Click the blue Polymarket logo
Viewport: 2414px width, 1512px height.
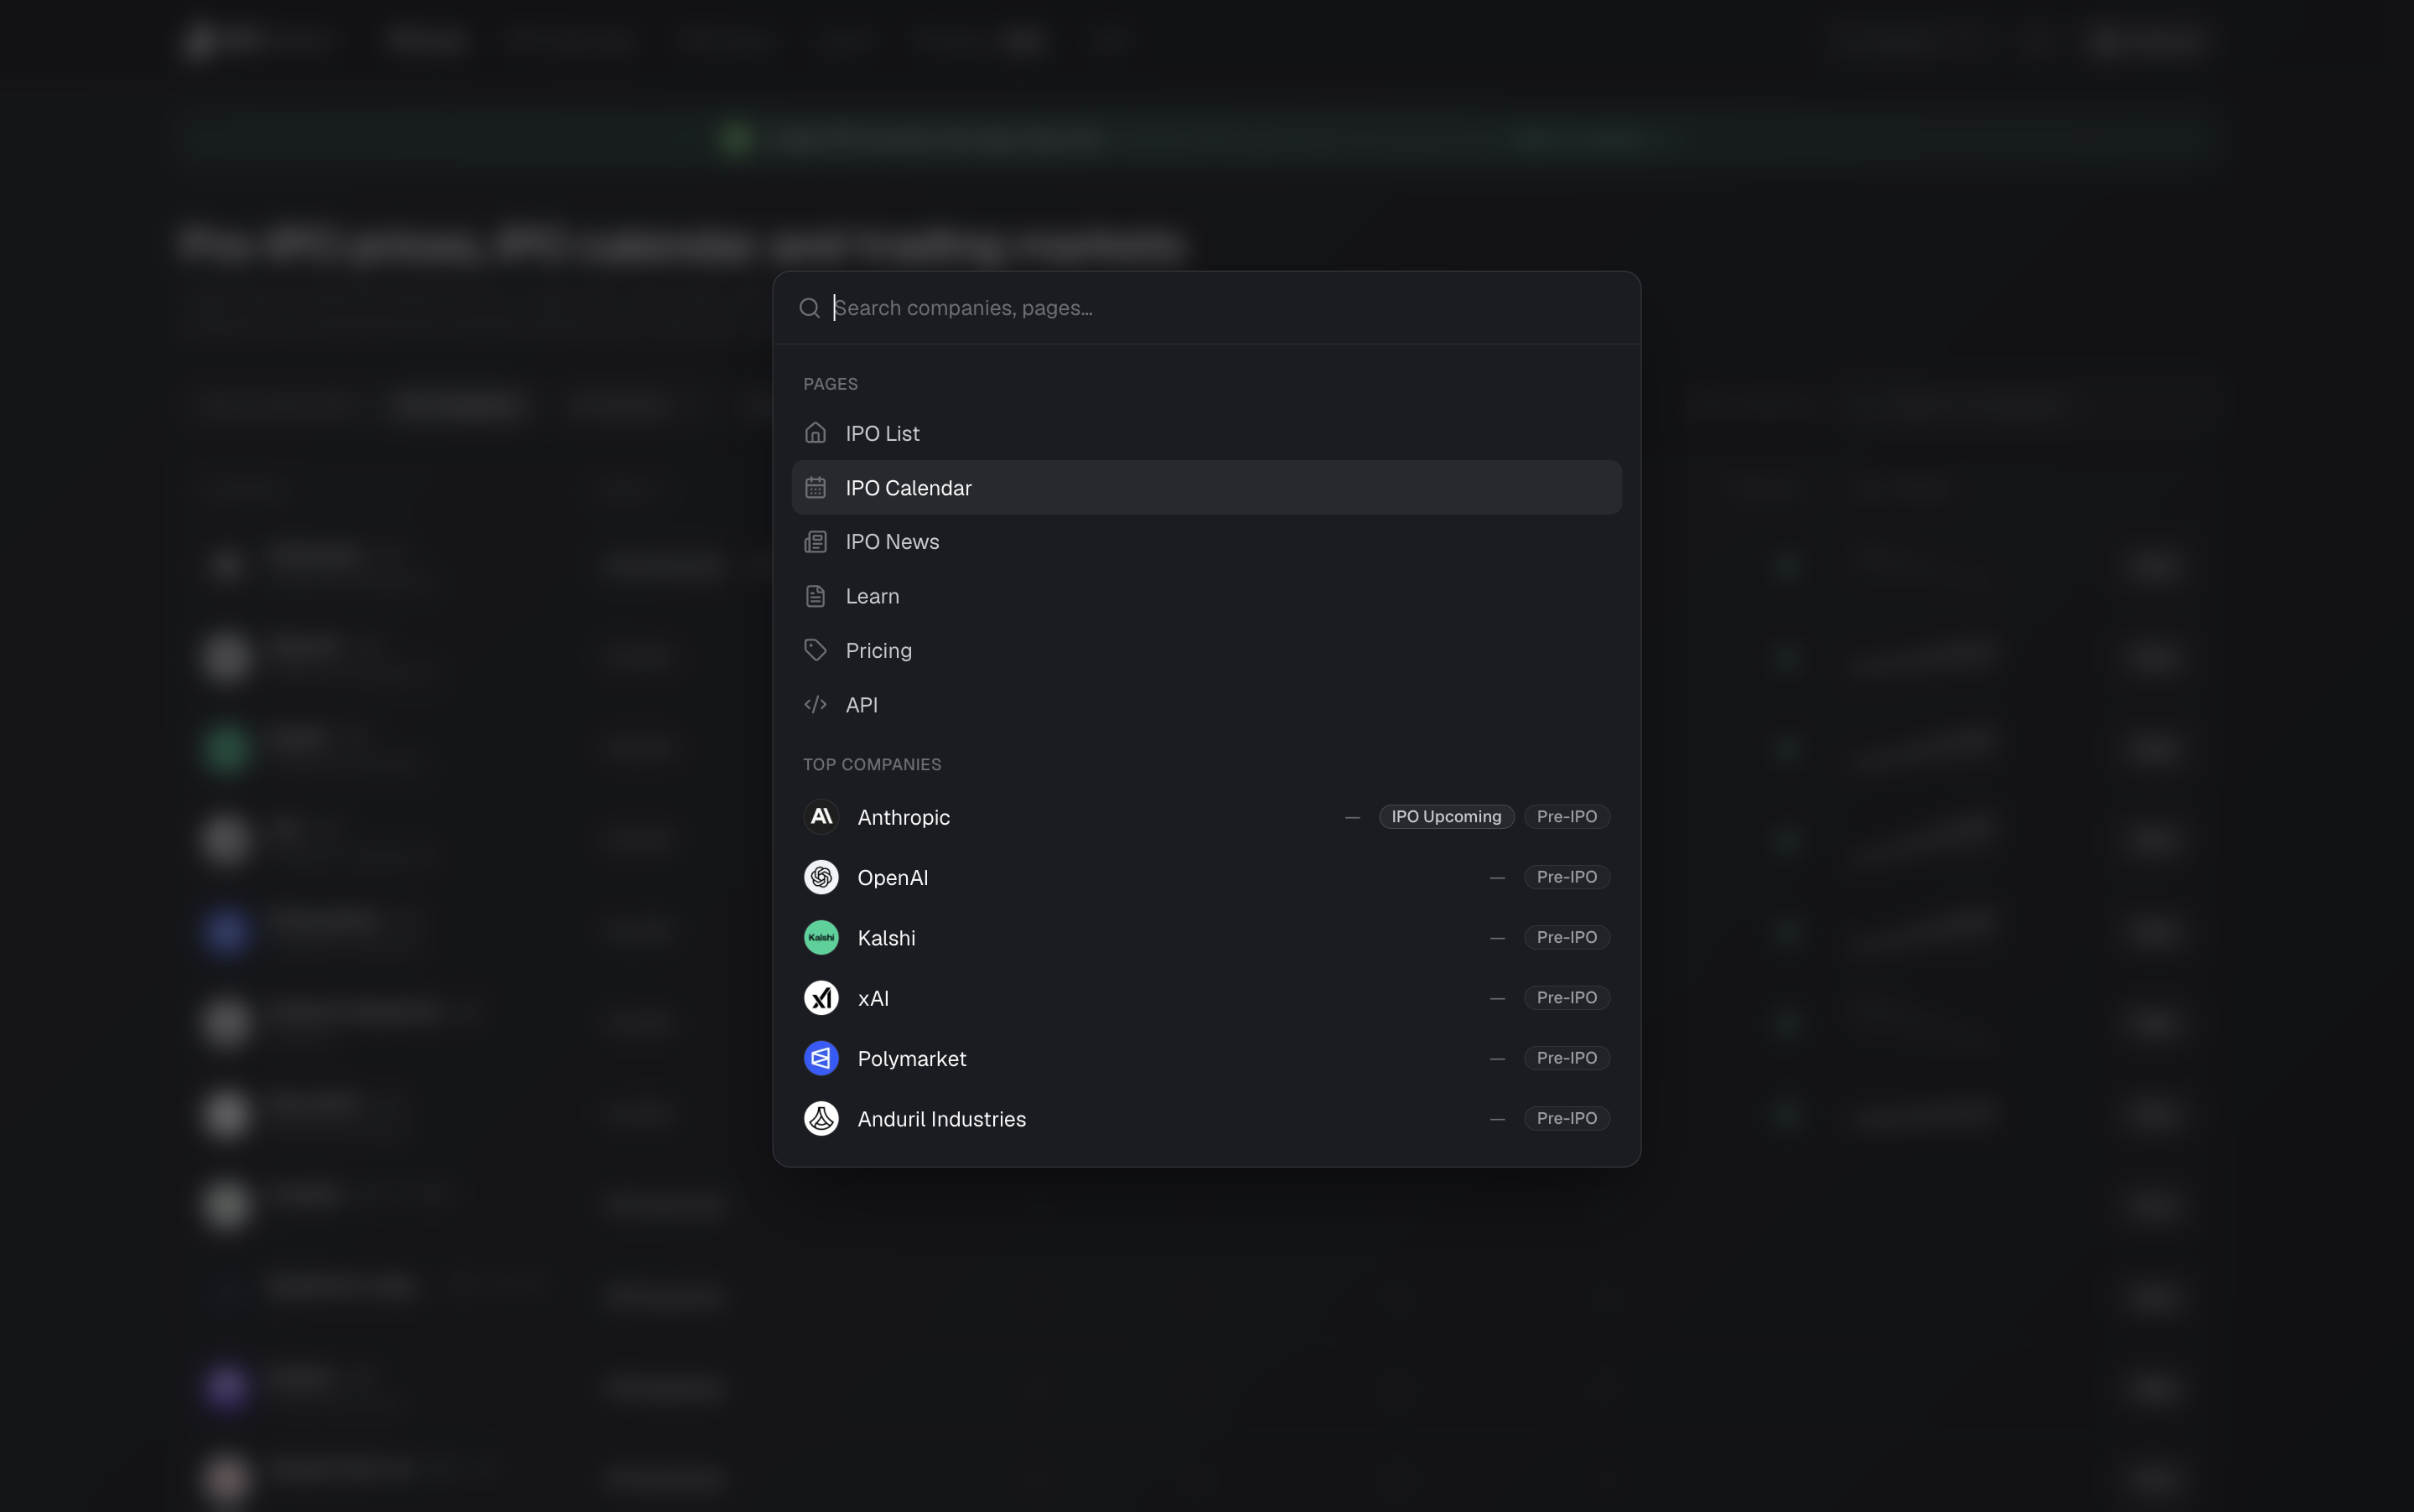coord(821,1058)
